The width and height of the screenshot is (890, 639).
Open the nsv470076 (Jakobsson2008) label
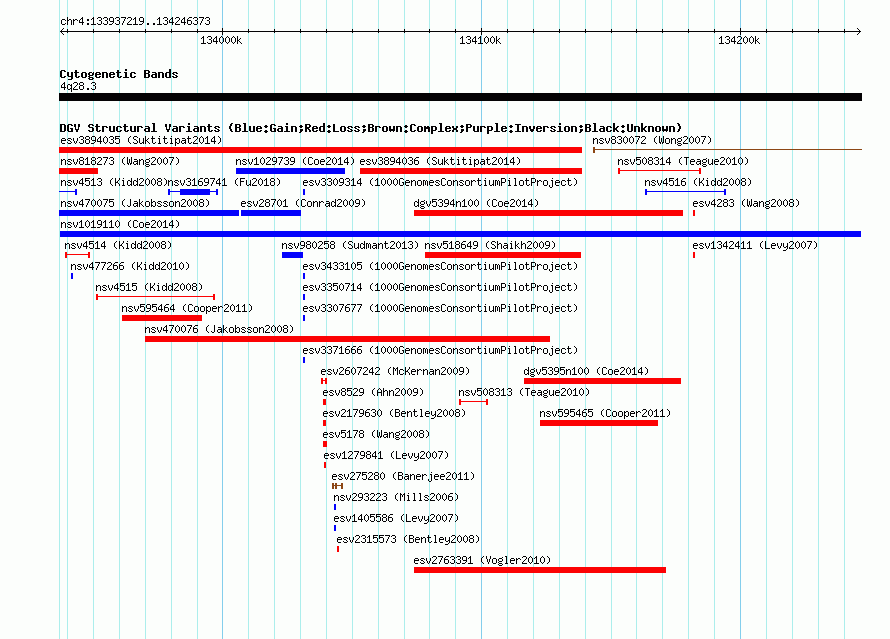pos(219,329)
